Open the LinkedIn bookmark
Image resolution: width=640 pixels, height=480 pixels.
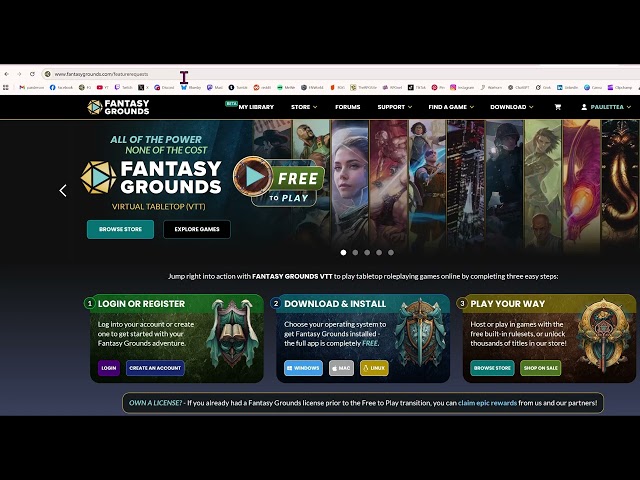567,87
